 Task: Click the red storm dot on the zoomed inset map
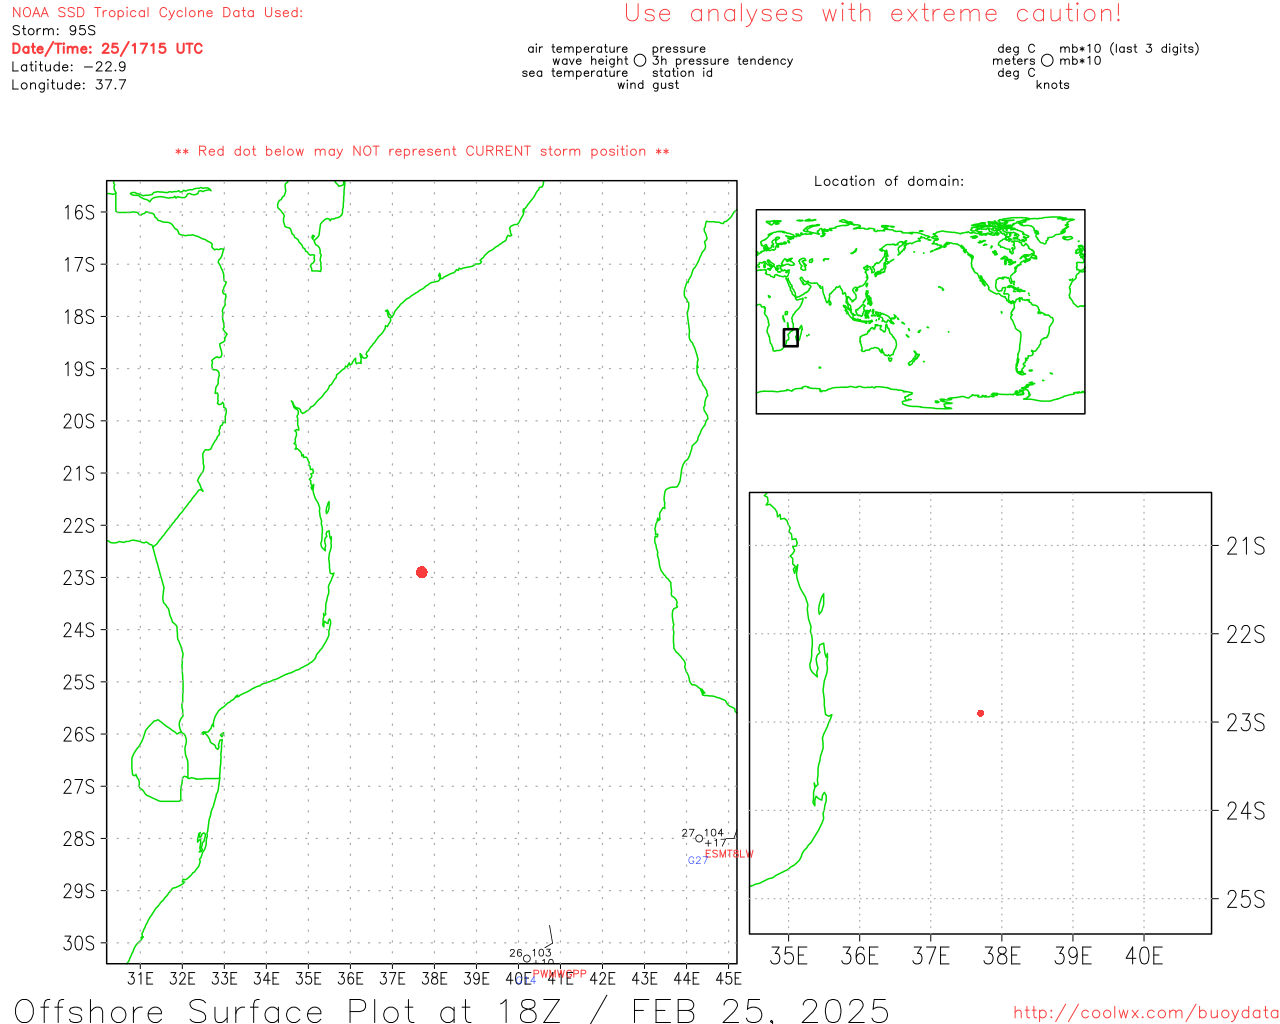coord(980,713)
